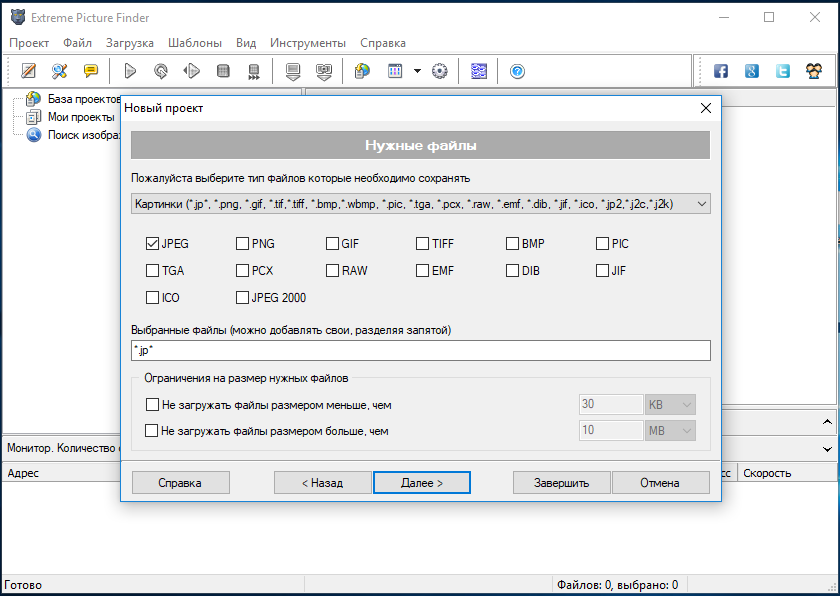This screenshot has height=596, width=840.
Task: Open the Картинки file type dropdown
Action: [x=421, y=204]
